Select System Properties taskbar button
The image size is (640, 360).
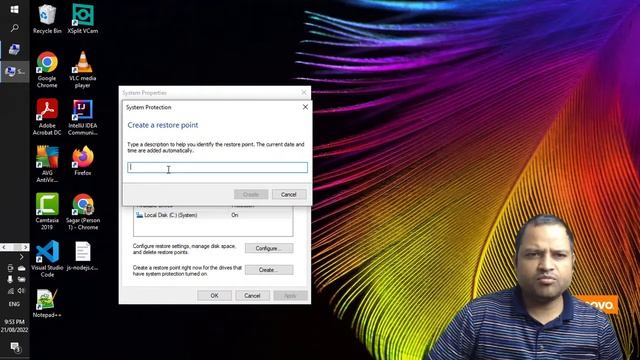point(15,71)
